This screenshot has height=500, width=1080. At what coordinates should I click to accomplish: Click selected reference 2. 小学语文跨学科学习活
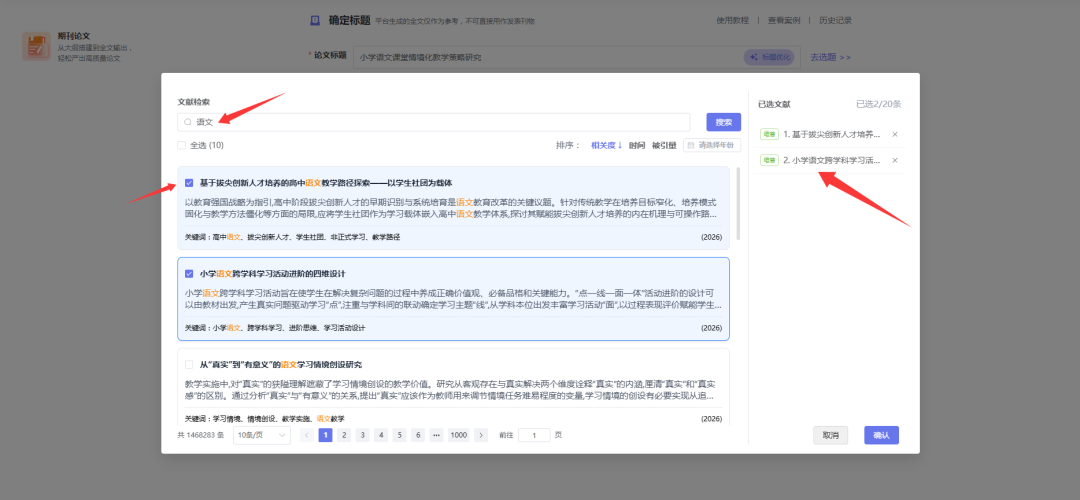832,160
